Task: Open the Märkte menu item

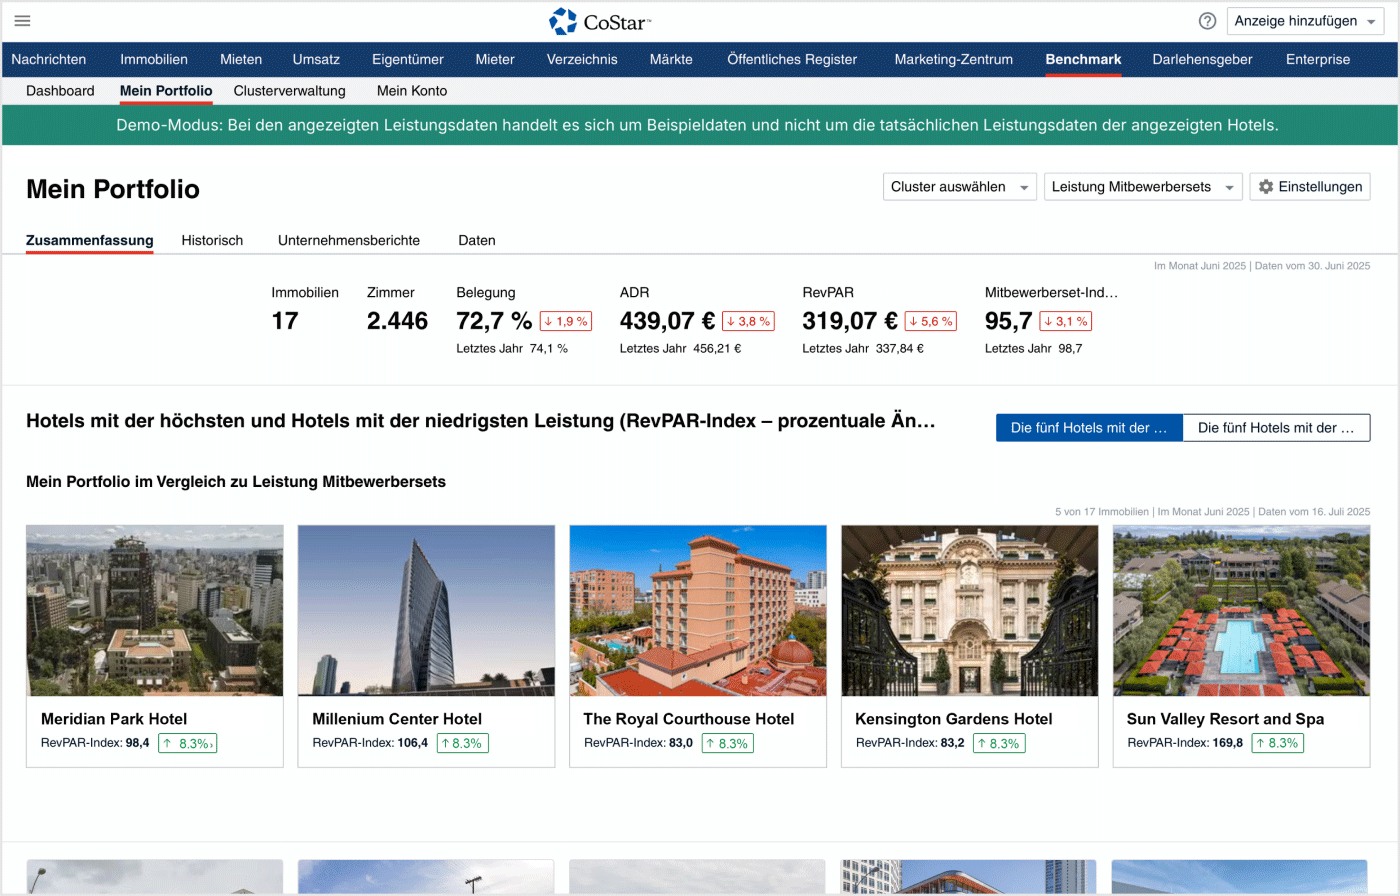Action: coord(670,59)
